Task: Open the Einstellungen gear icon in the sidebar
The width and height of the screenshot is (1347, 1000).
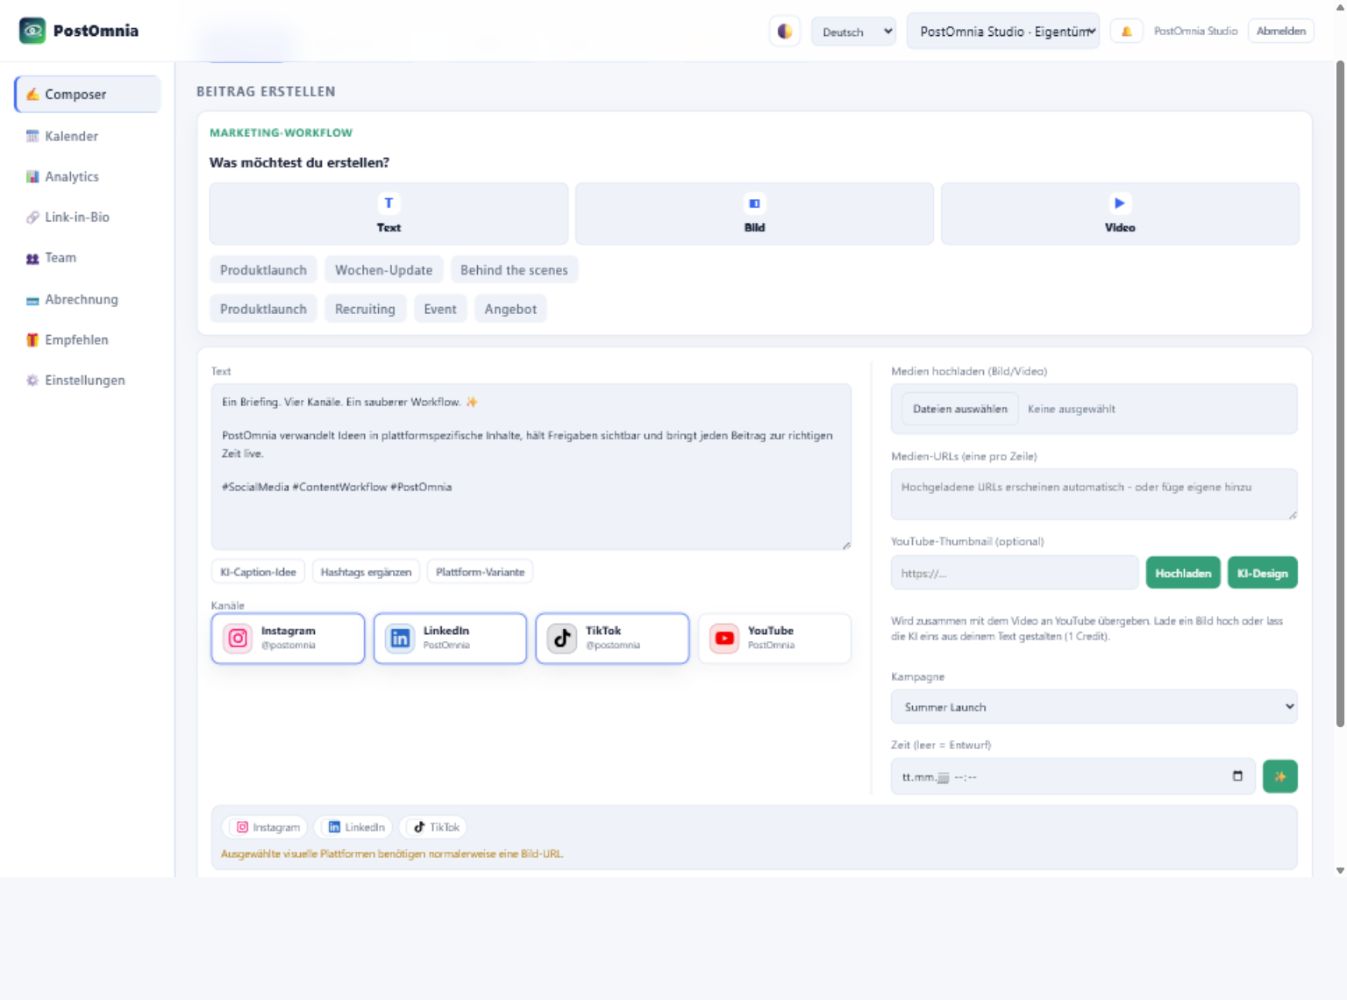Action: click(x=33, y=381)
